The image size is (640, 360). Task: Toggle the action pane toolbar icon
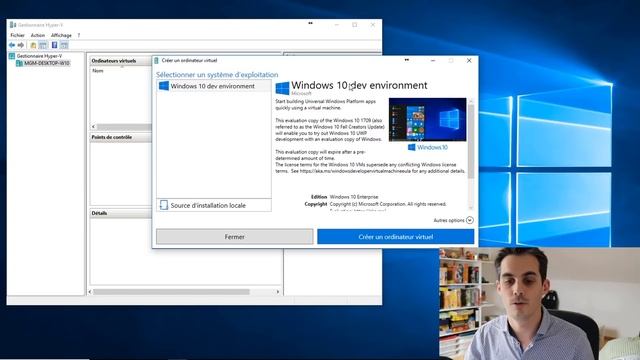pos(64,45)
